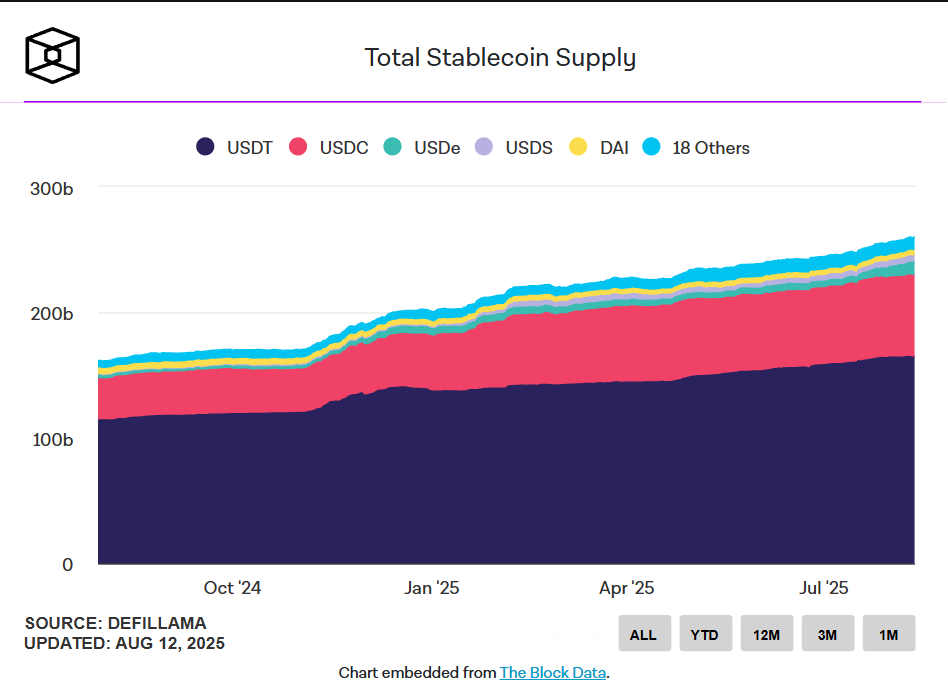This screenshot has width=948, height=695.
Task: Click the dark USDT area in chart
Action: click(x=500, y=480)
